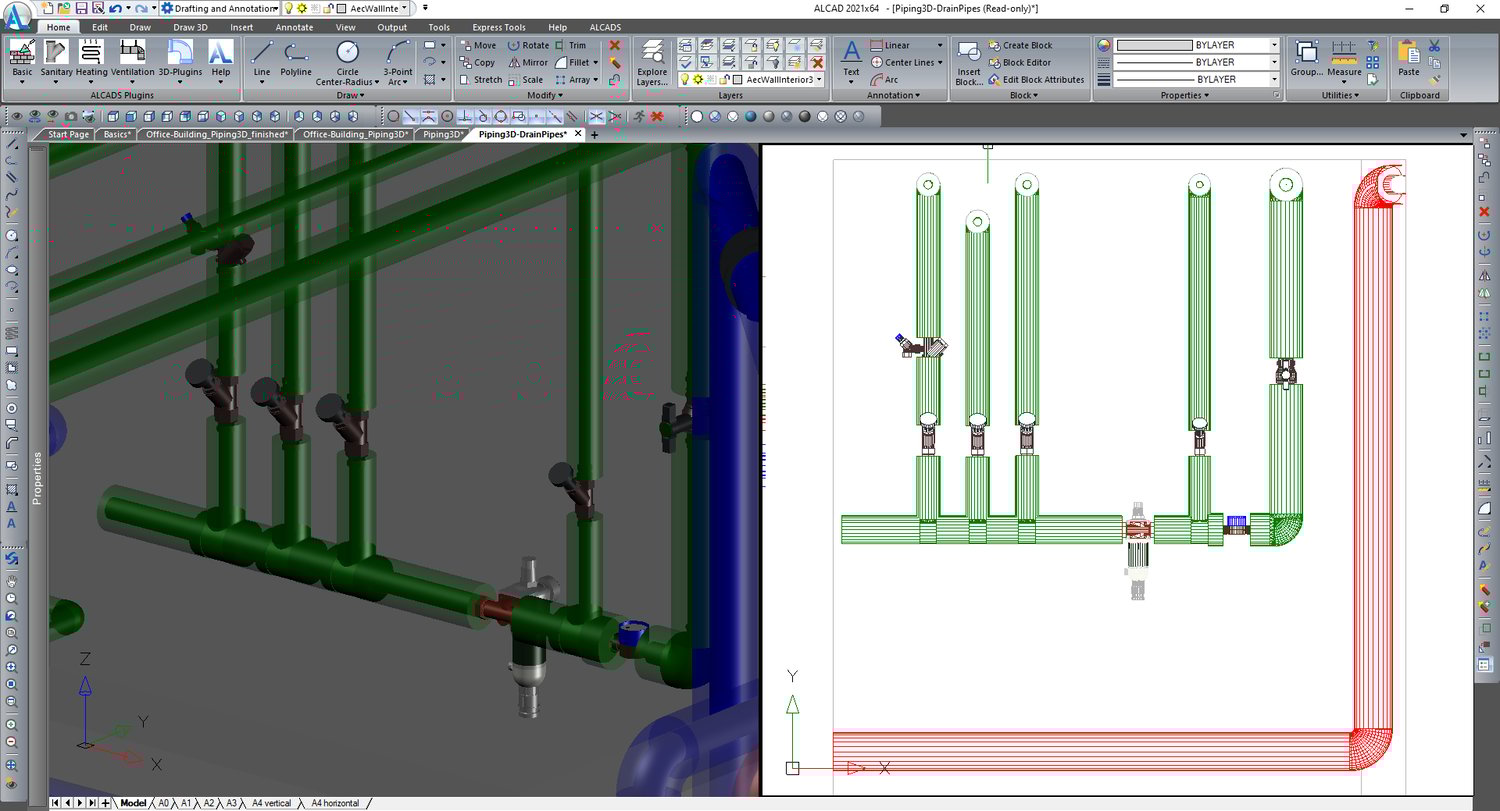Activate the Mirror modify tool
Image resolution: width=1500 pixels, height=811 pixels.
coord(530,62)
